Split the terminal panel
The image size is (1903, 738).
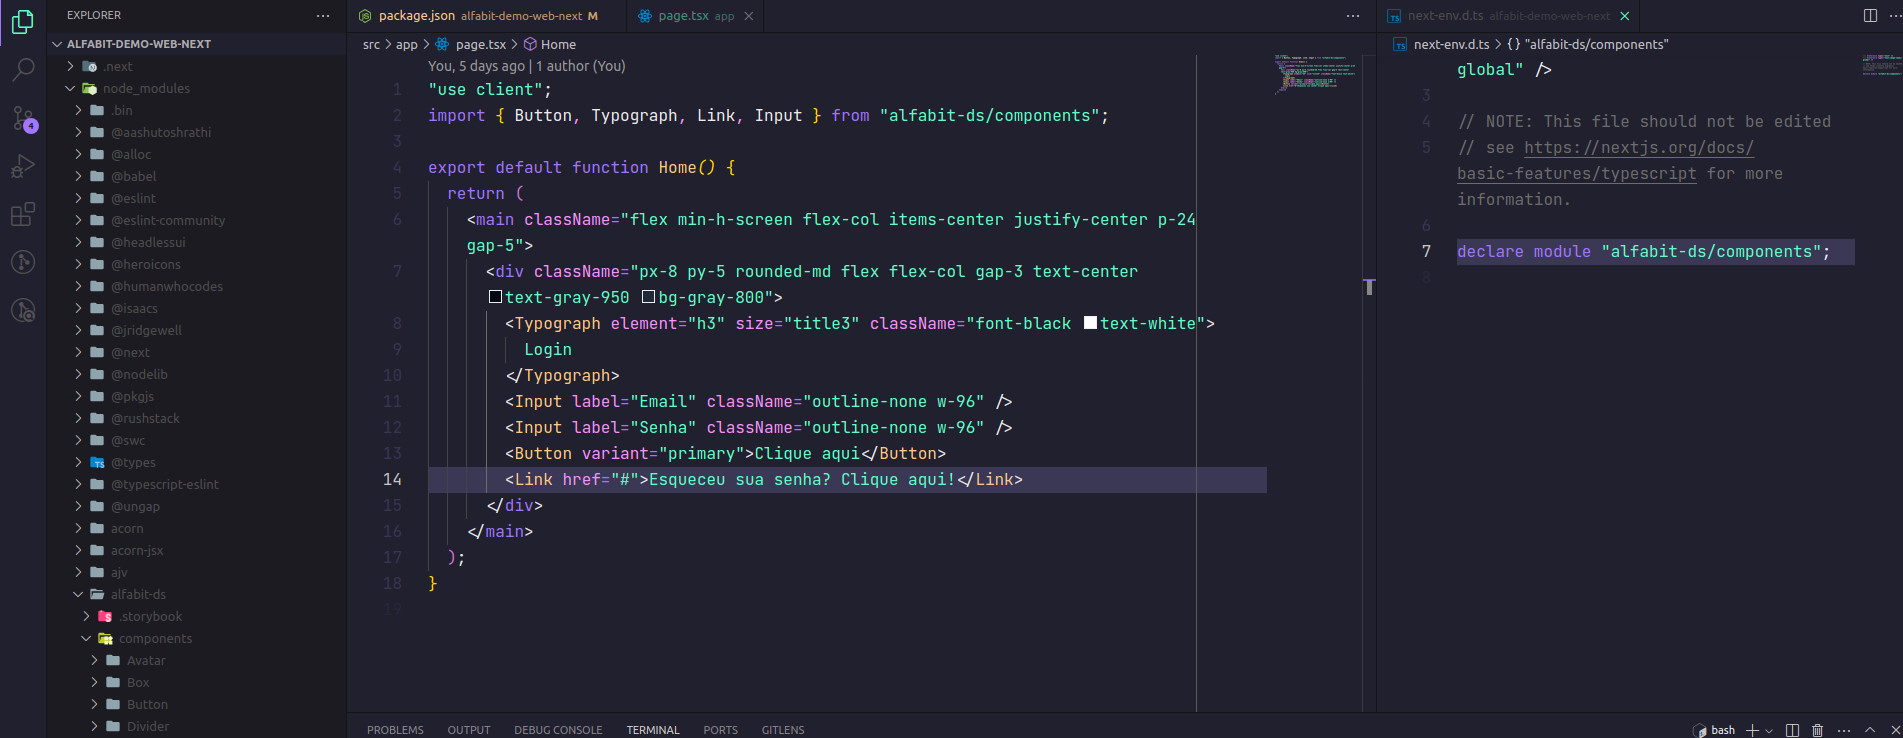pyautogui.click(x=1792, y=730)
